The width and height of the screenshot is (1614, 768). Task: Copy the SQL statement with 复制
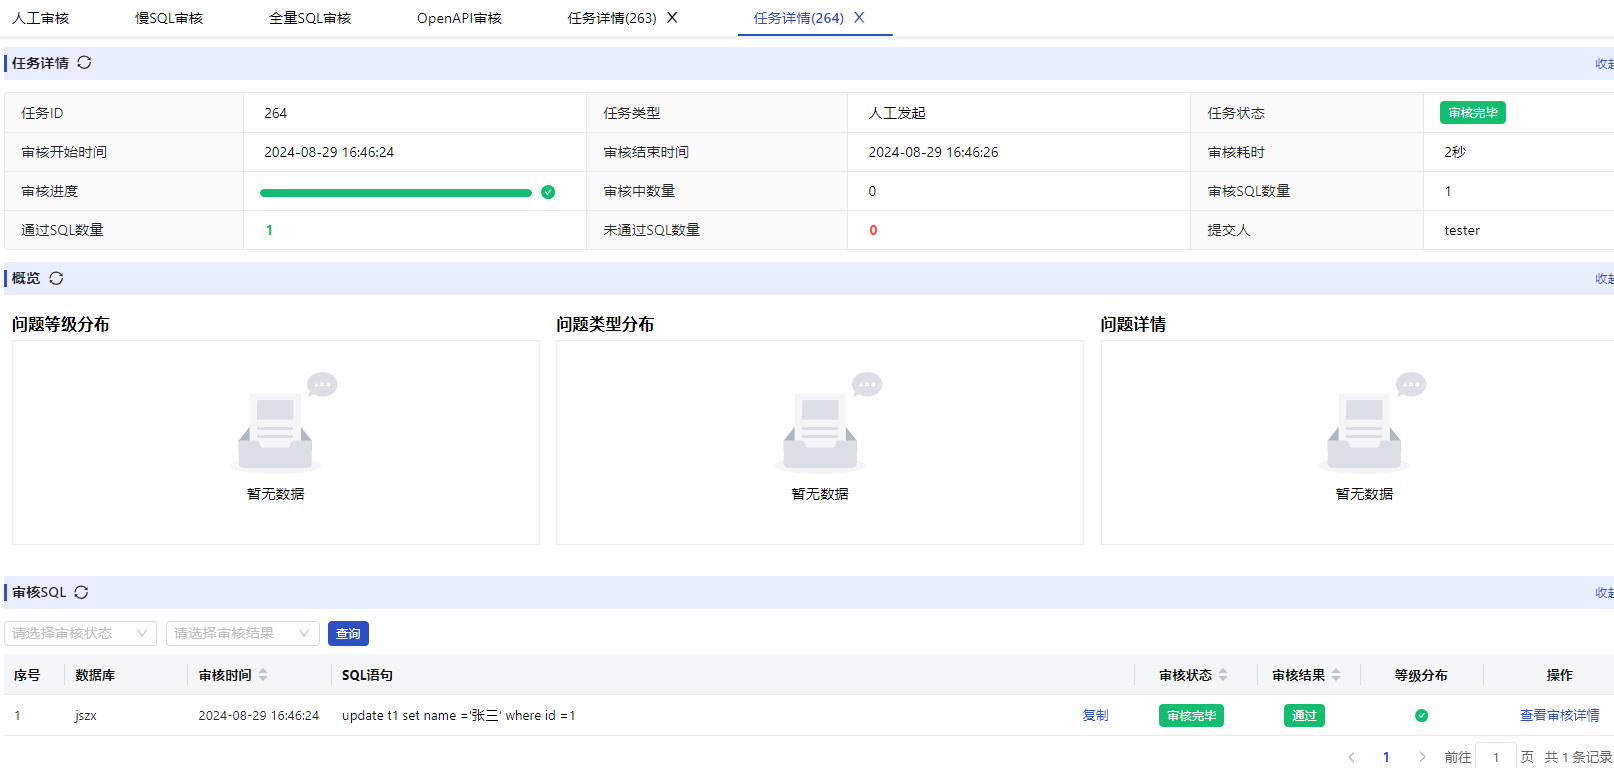1095,716
